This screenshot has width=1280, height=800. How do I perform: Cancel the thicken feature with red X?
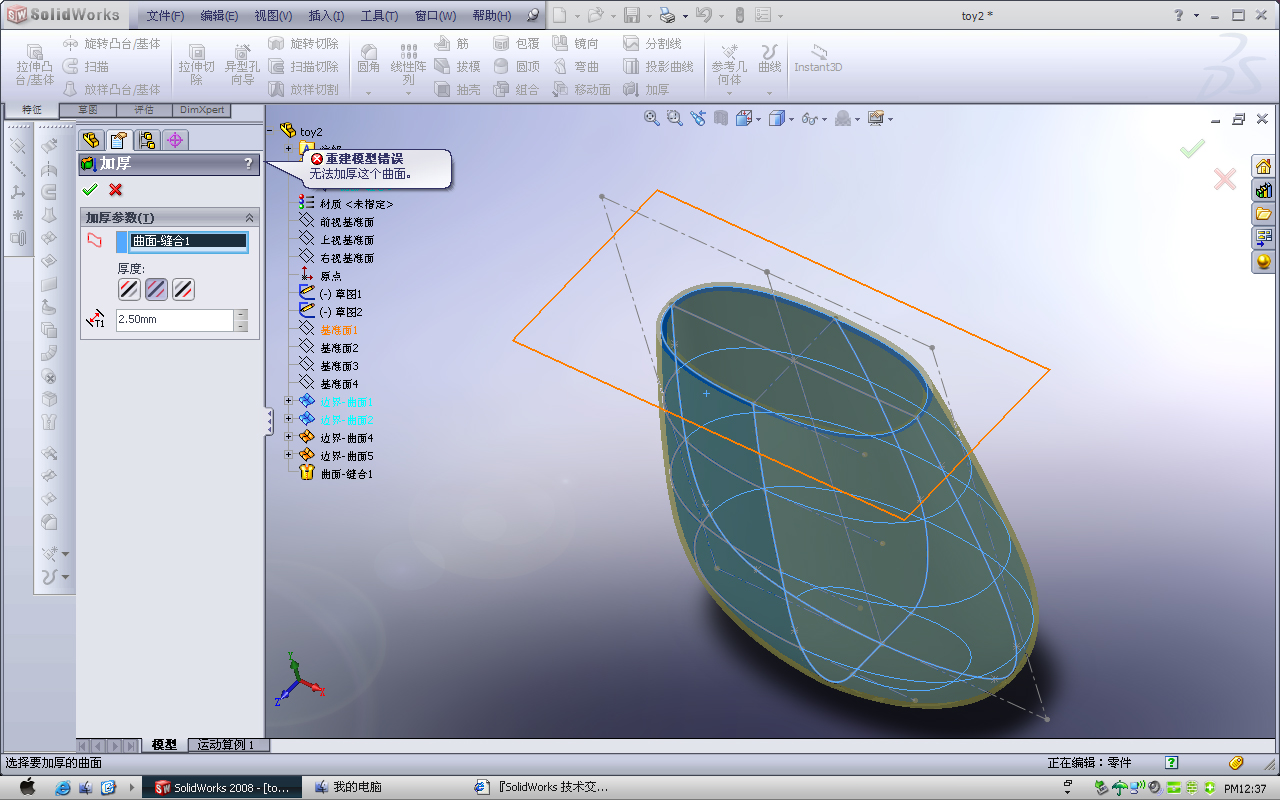[x=116, y=189]
